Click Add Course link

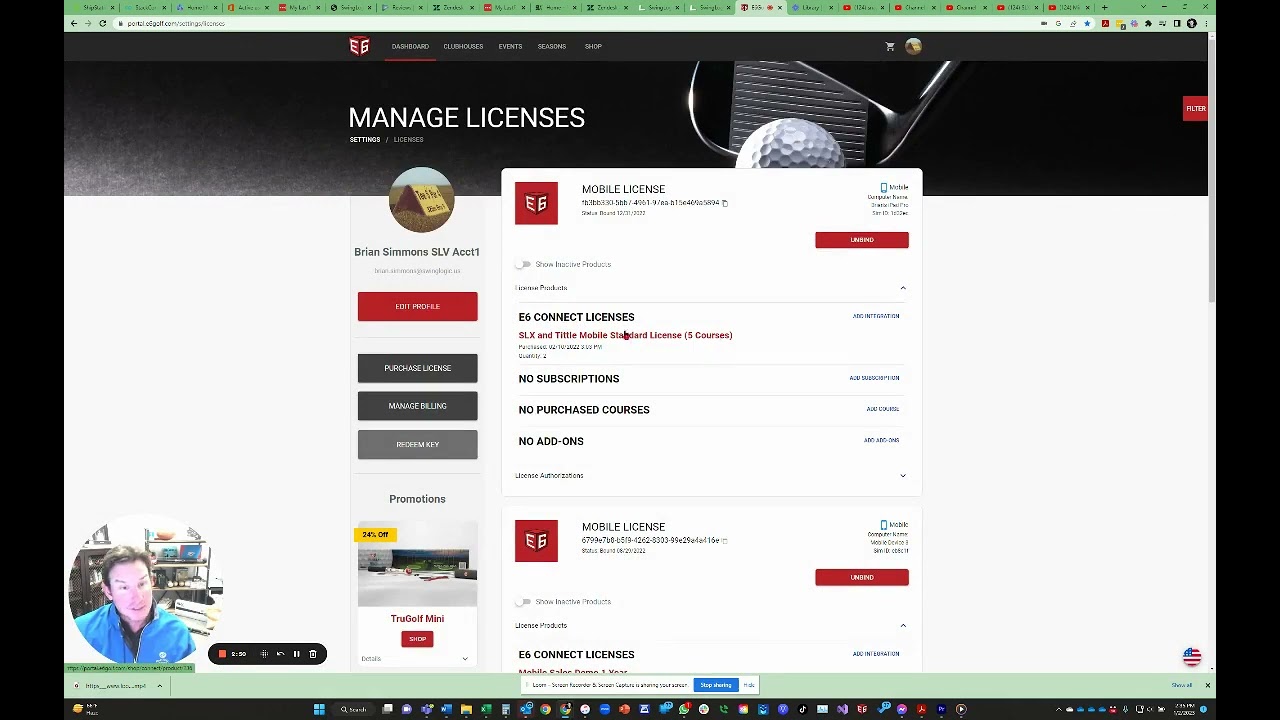[883, 409]
